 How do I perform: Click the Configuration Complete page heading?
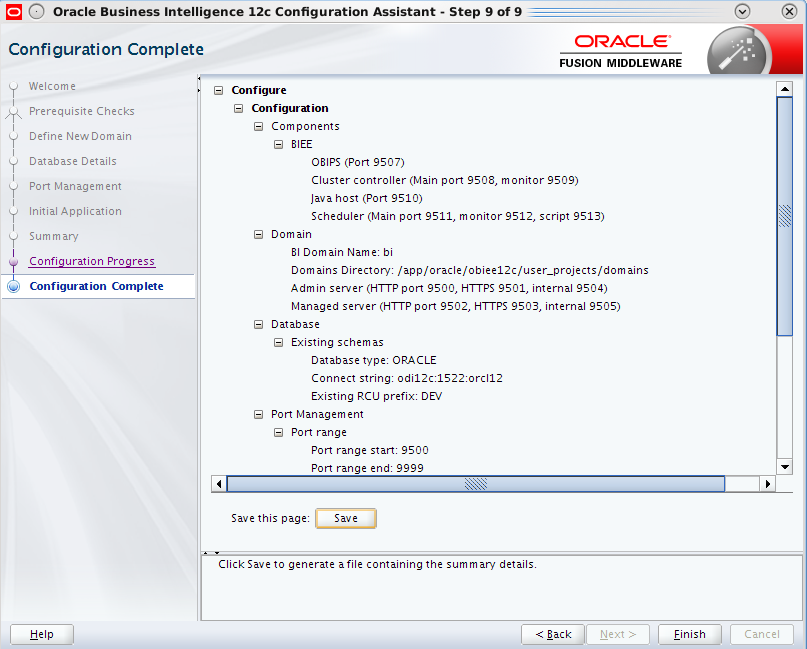(106, 49)
